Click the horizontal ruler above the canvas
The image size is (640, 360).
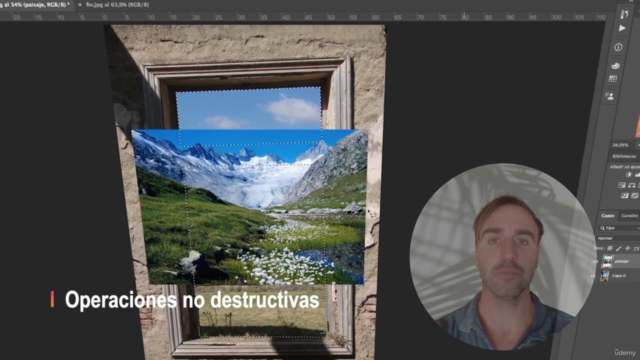[304, 17]
